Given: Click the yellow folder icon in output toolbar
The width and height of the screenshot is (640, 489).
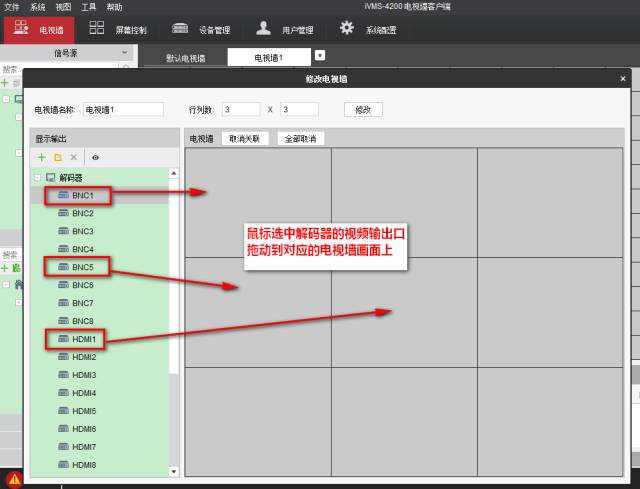Looking at the screenshot, I should [x=58, y=158].
